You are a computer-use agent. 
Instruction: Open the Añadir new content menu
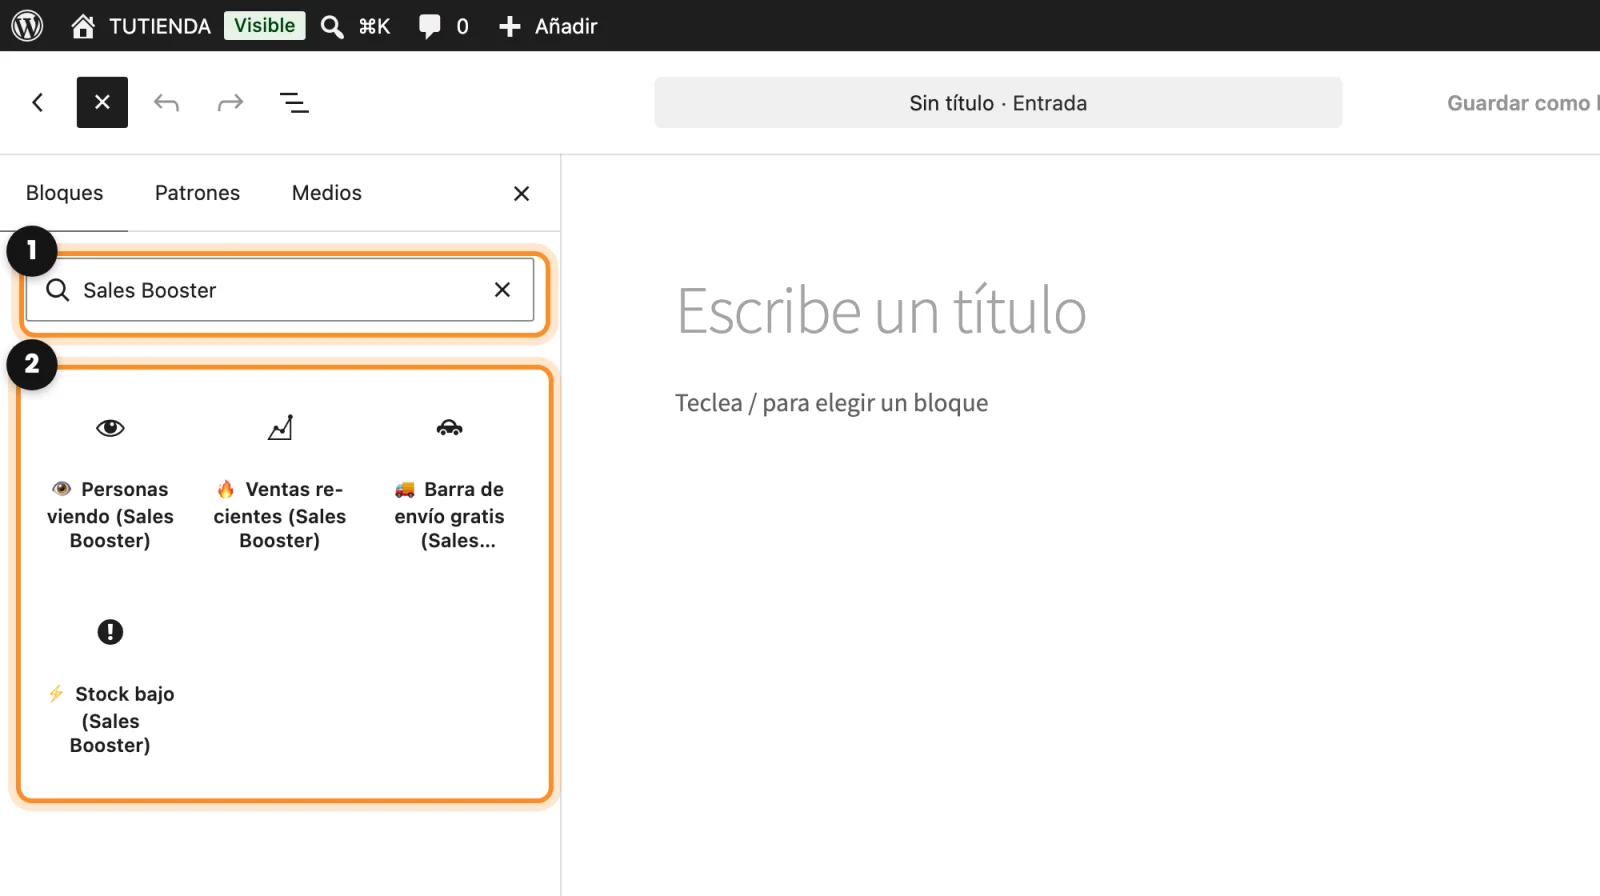tap(548, 26)
